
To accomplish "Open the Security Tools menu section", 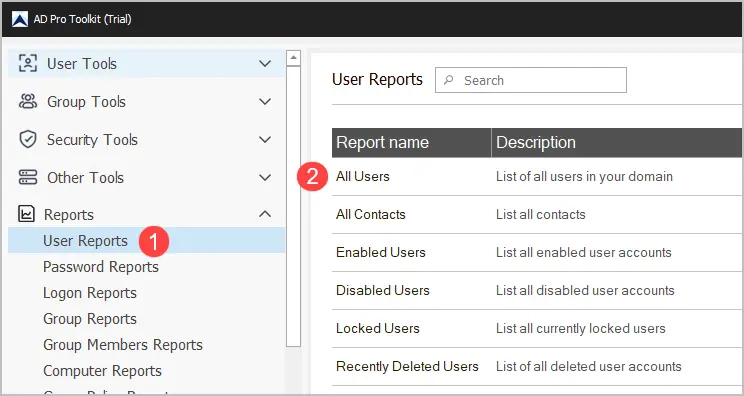I will coord(146,139).
